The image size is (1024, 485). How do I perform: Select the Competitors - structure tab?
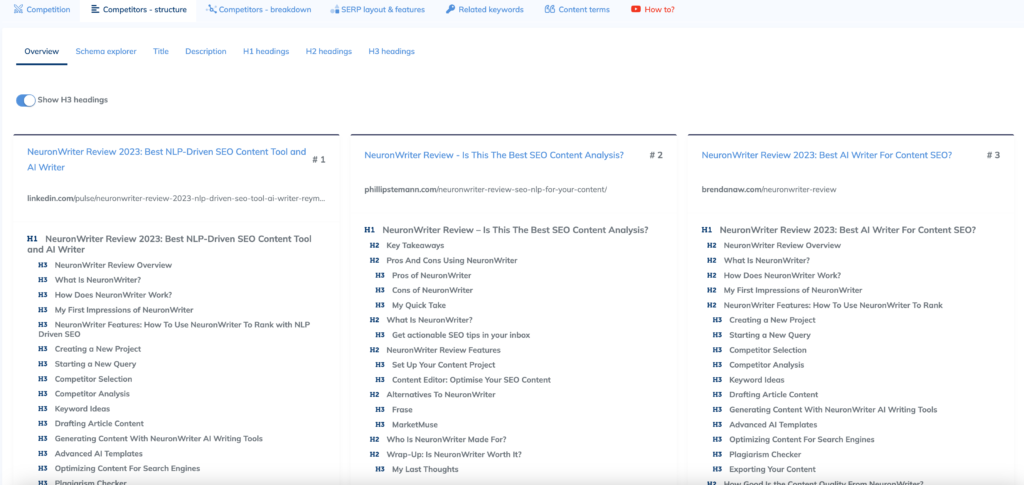coord(138,10)
